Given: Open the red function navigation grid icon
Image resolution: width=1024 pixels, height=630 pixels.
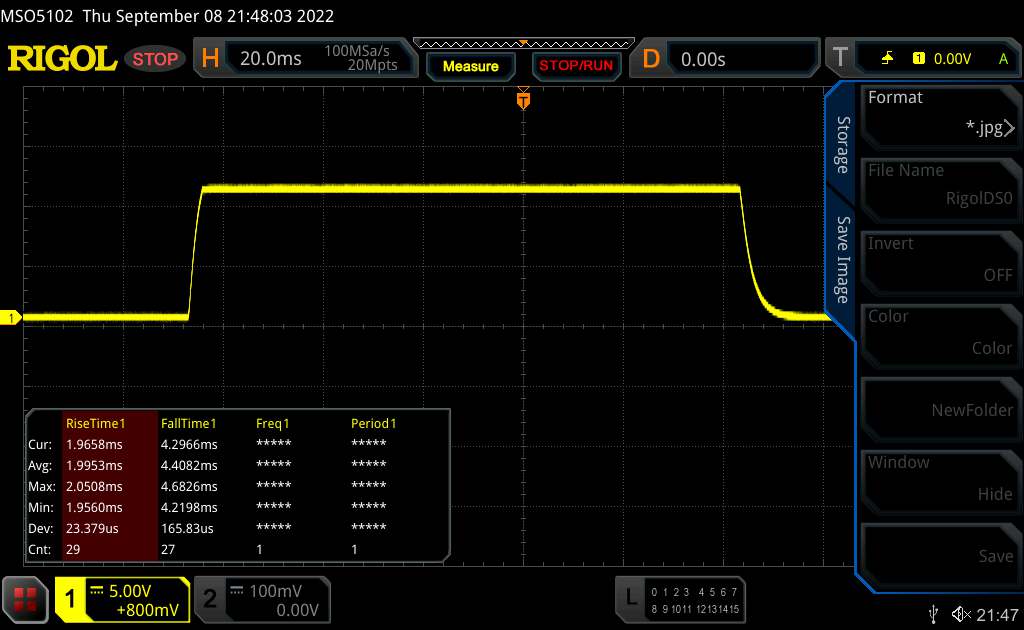Looking at the screenshot, I should (x=25, y=599).
